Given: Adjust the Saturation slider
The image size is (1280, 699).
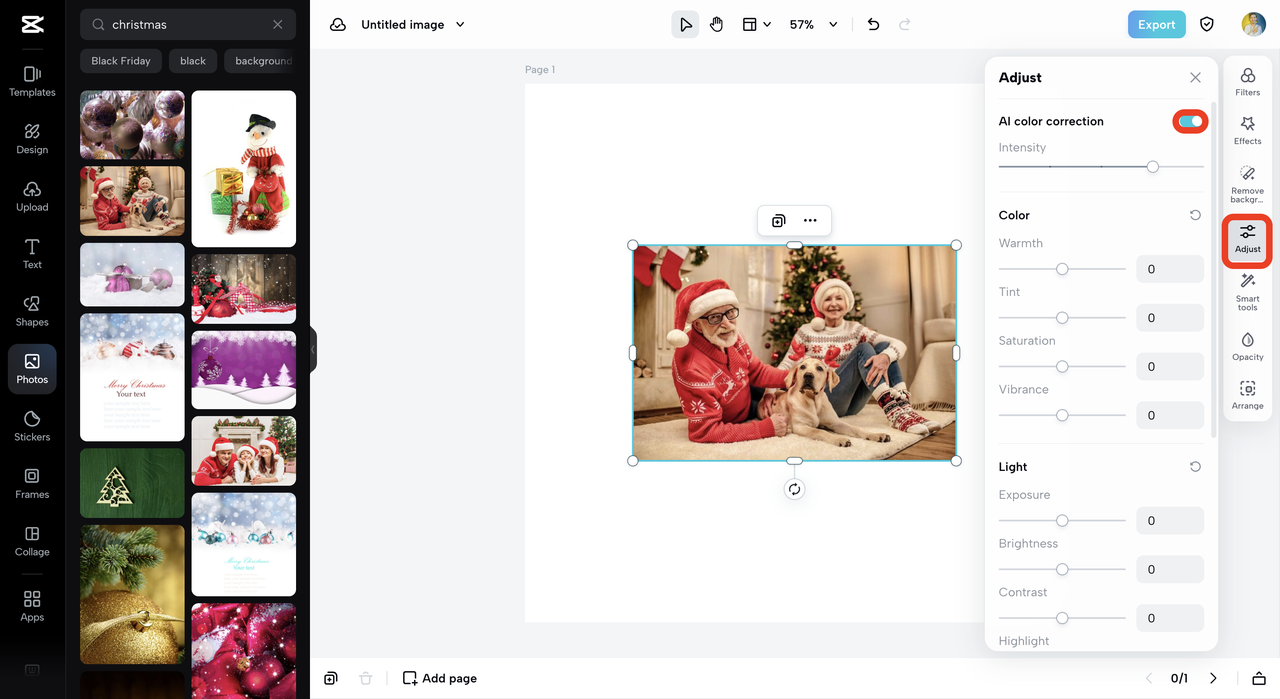Looking at the screenshot, I should click(1062, 366).
